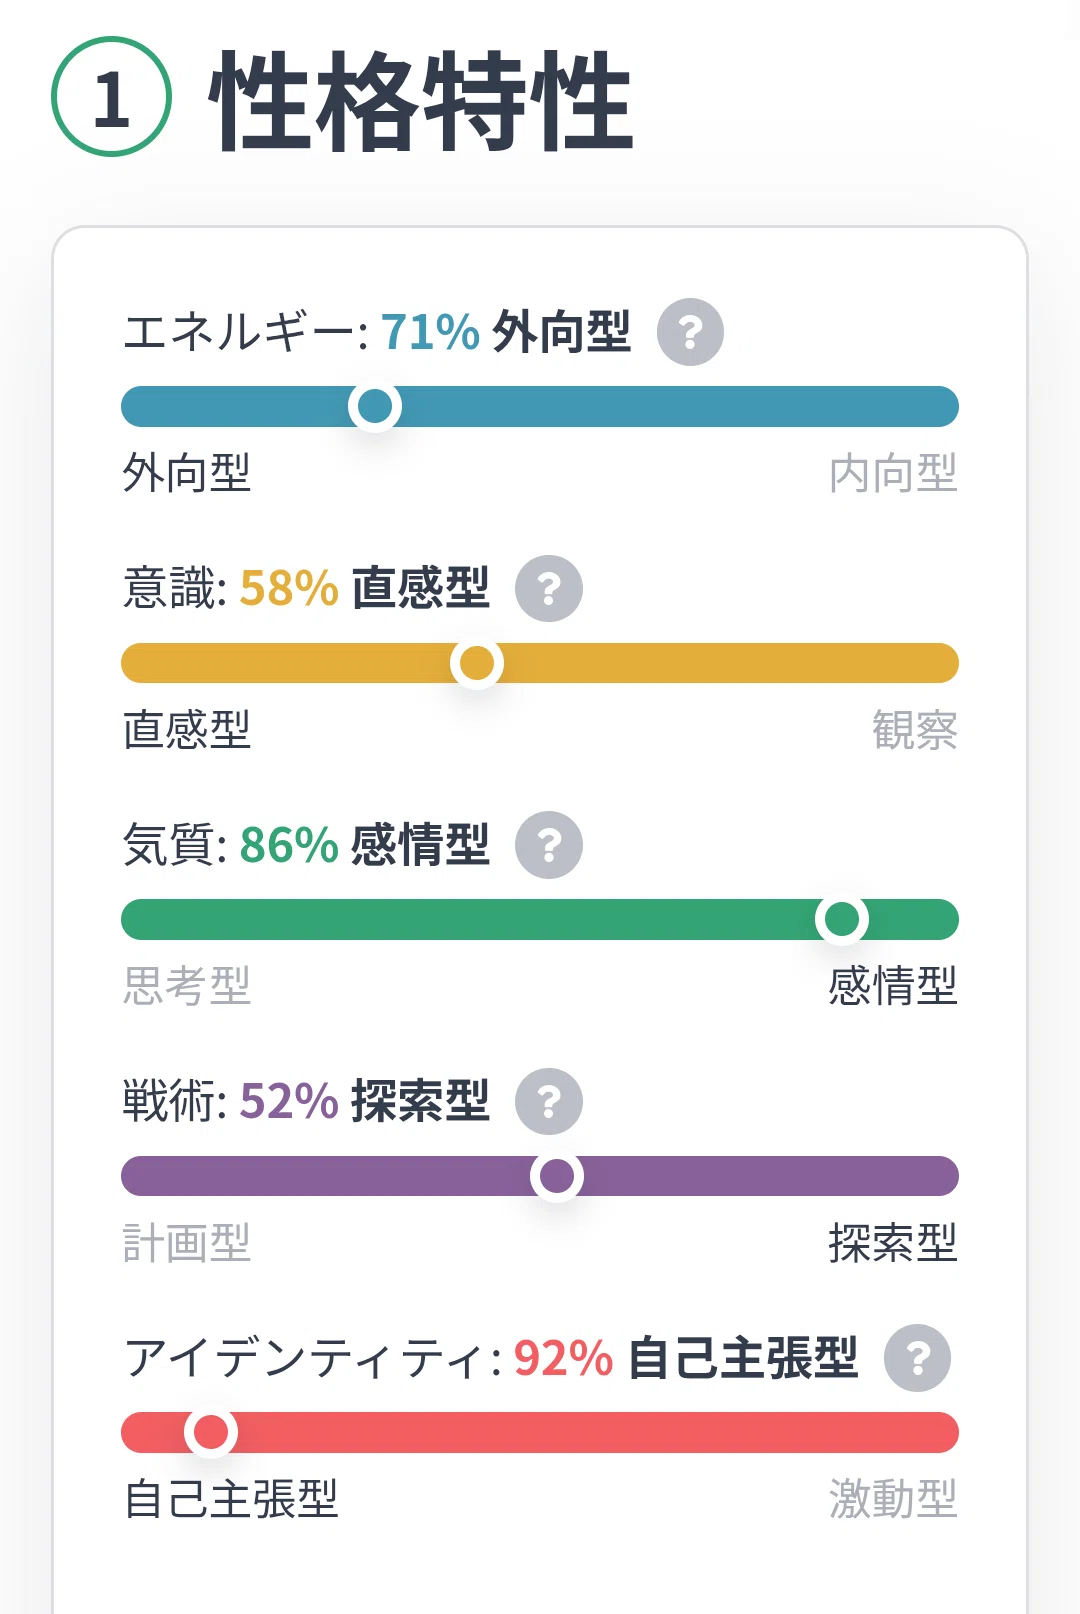Click the purple 戦術 slider knob
1080x1614 pixels.
point(557,1176)
